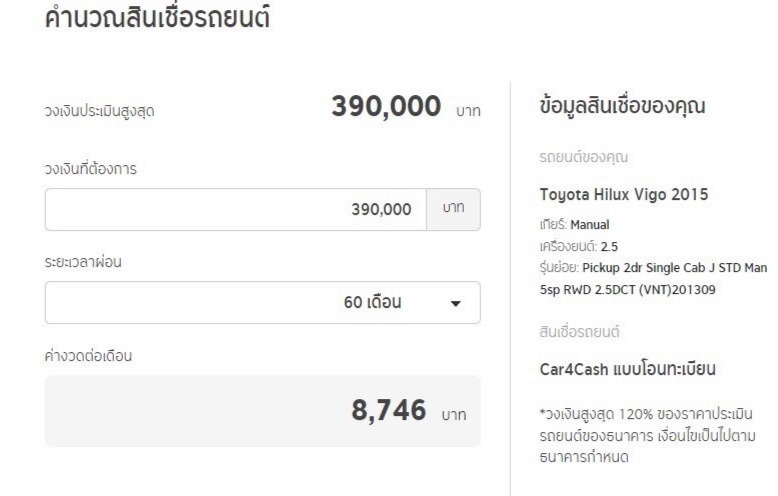778x496 pixels.
Task: Open the 60 เดือน installment period dropdown
Action: pos(262,302)
